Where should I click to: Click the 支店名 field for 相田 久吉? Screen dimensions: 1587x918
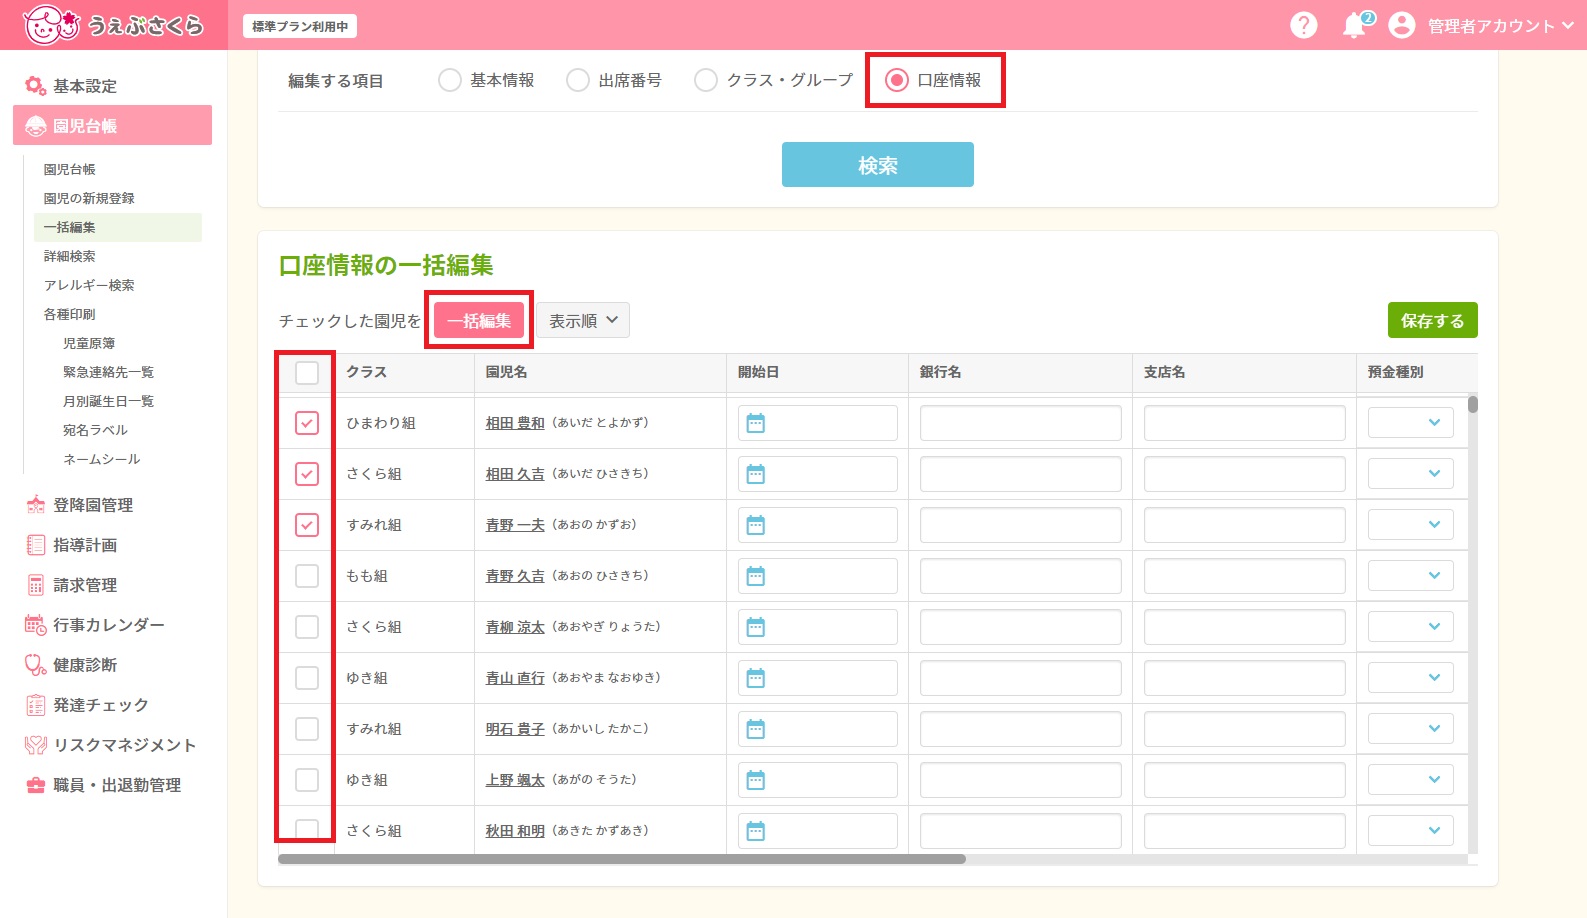coord(1244,474)
